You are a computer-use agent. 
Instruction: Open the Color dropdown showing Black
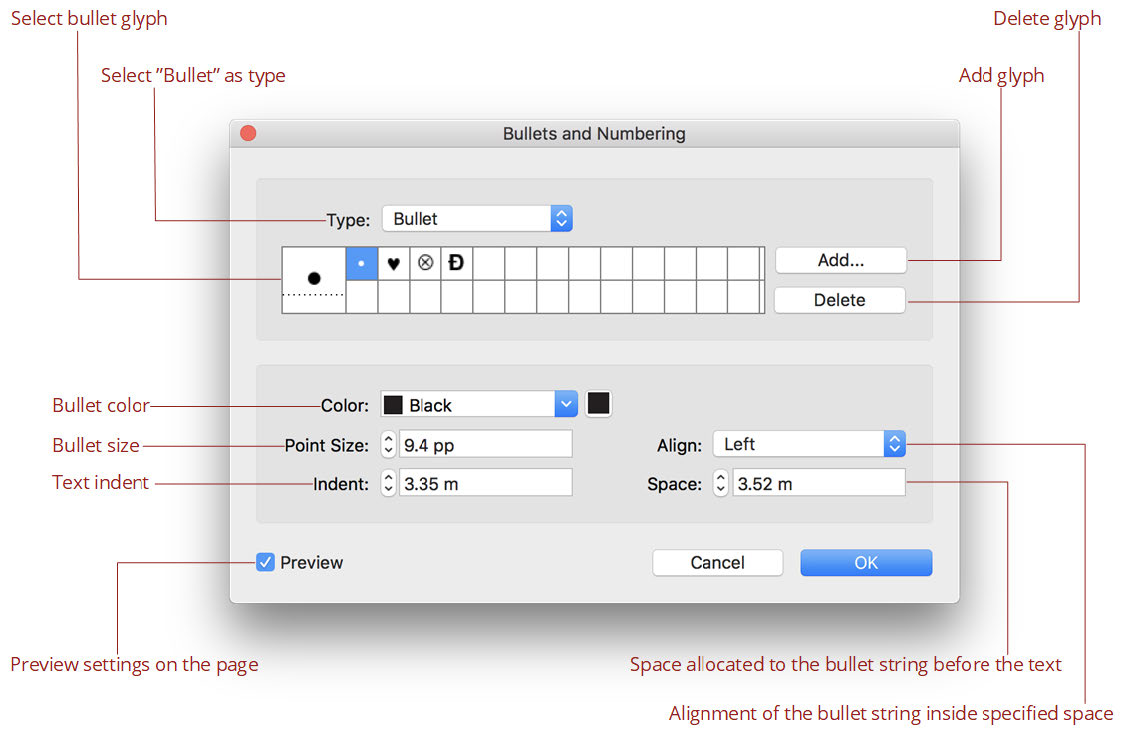[x=479, y=404]
